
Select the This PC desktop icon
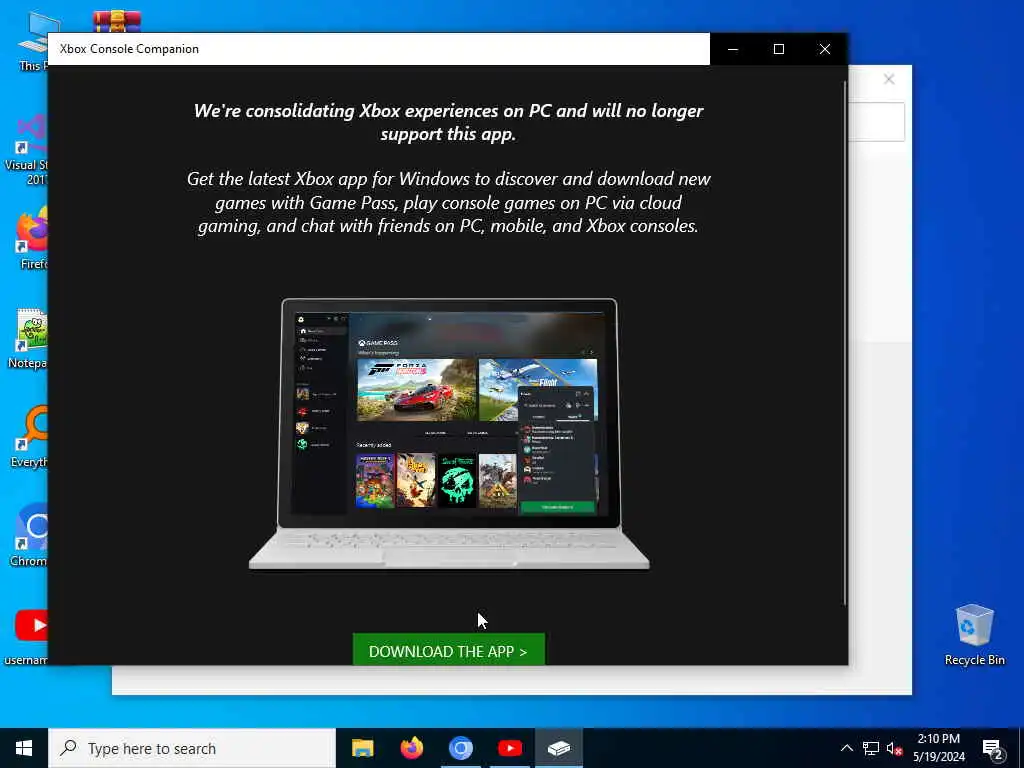(x=33, y=42)
